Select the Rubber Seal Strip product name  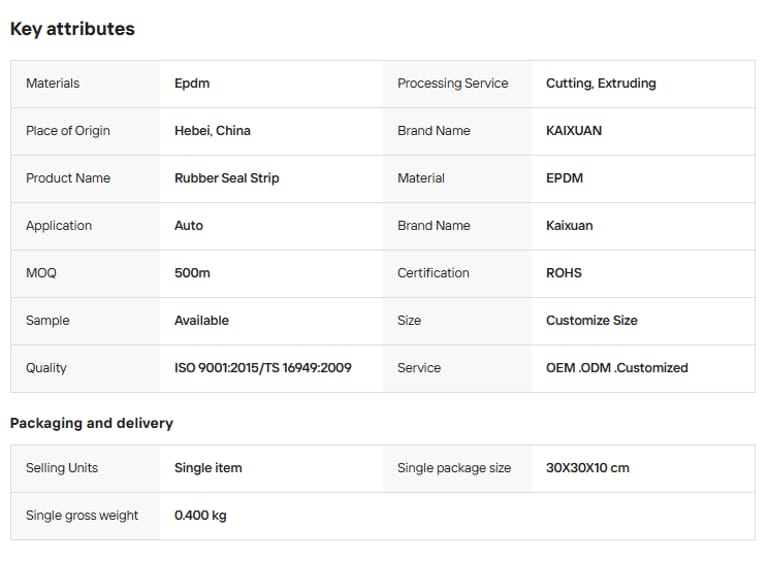pos(226,178)
